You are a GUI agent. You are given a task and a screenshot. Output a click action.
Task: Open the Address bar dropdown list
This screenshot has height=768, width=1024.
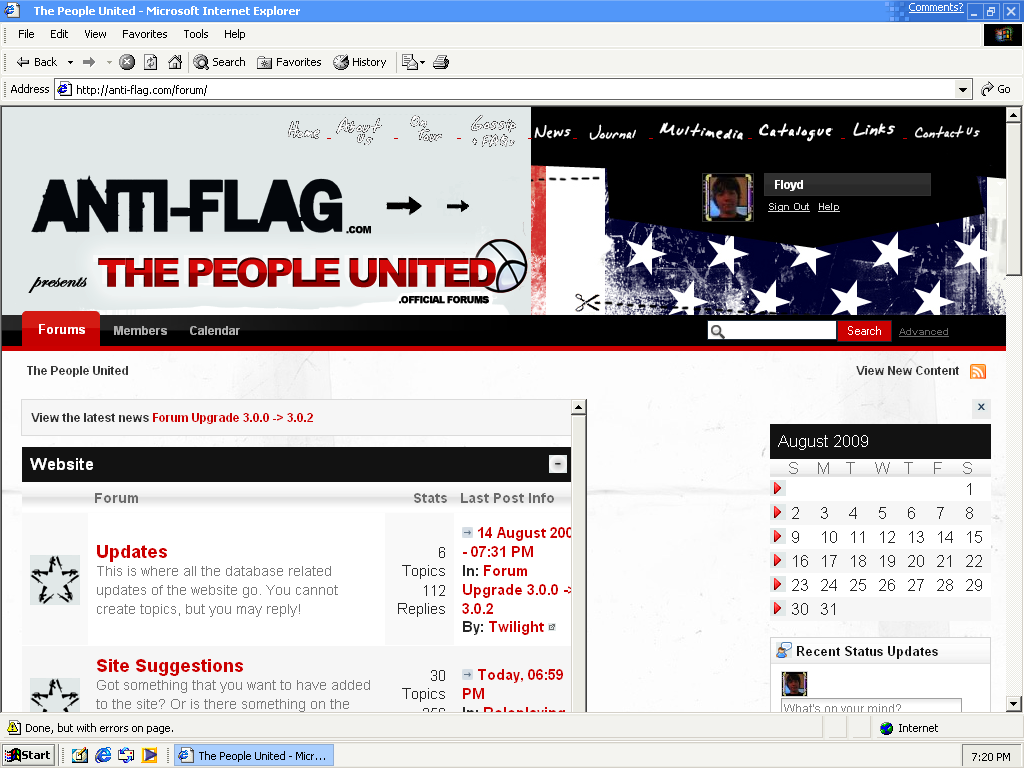963,89
